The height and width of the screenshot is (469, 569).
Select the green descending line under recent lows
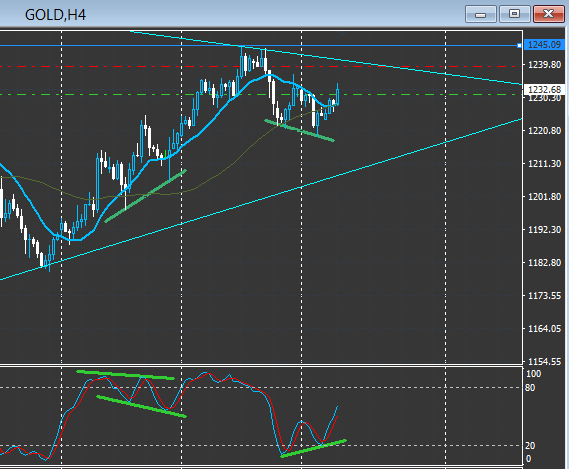[300, 130]
